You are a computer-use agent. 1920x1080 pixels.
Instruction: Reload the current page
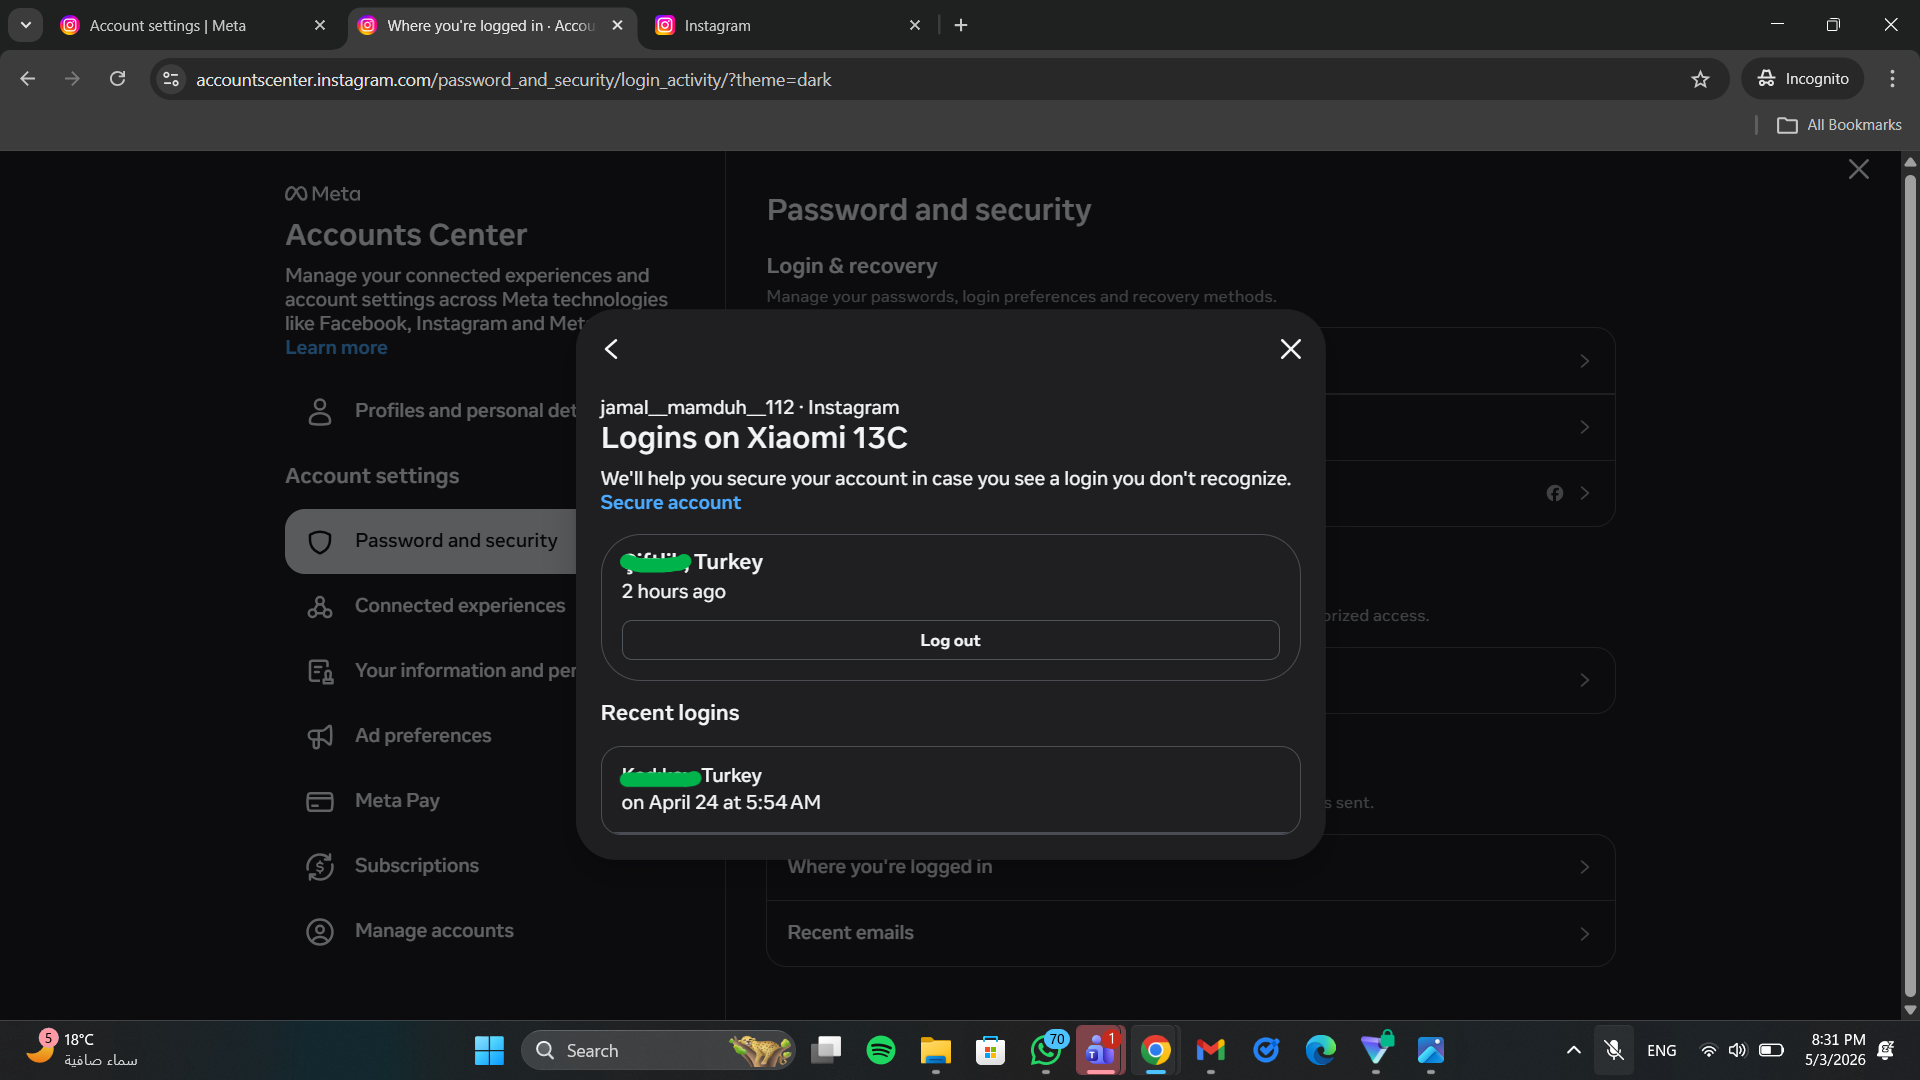[117, 79]
